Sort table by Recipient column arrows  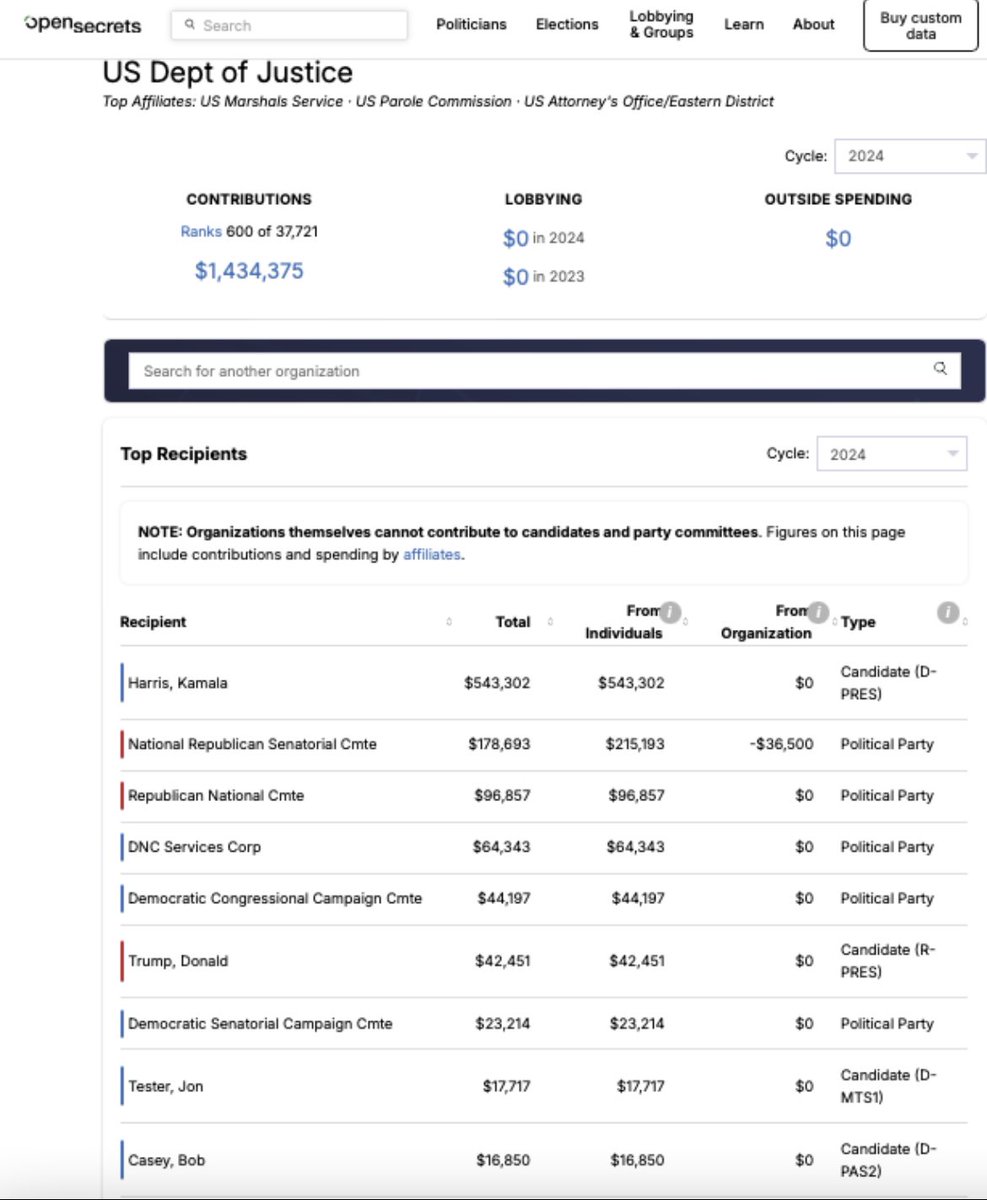[448, 622]
